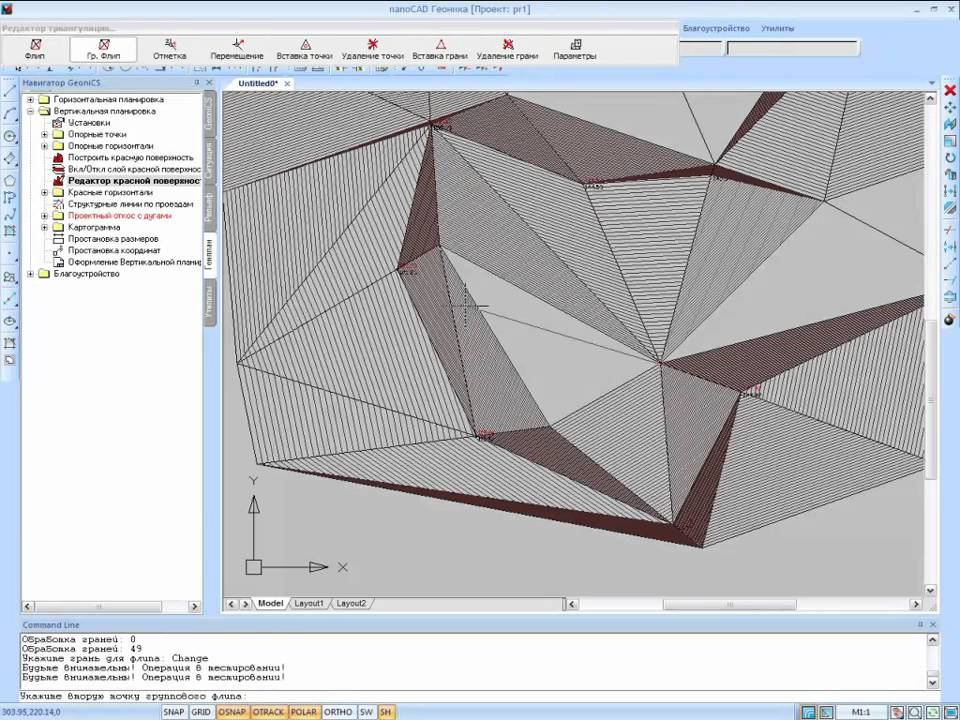Select the Гр. Флип group flip tool
The height and width of the screenshot is (720, 960).
click(103, 49)
